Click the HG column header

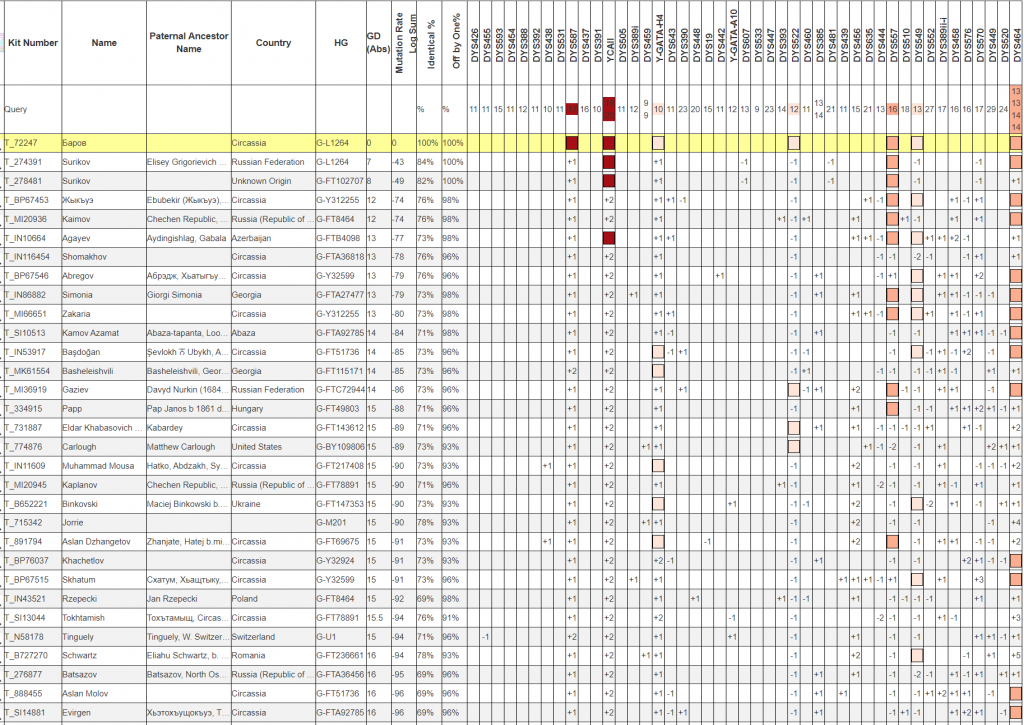tap(340, 43)
